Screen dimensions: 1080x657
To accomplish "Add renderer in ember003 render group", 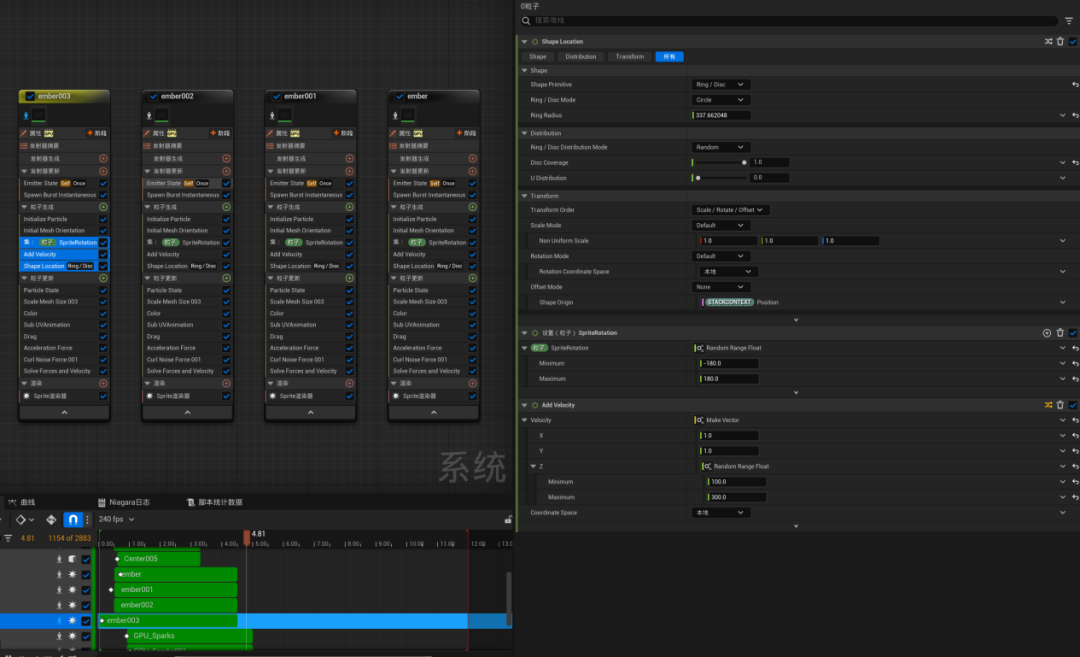I will point(103,383).
